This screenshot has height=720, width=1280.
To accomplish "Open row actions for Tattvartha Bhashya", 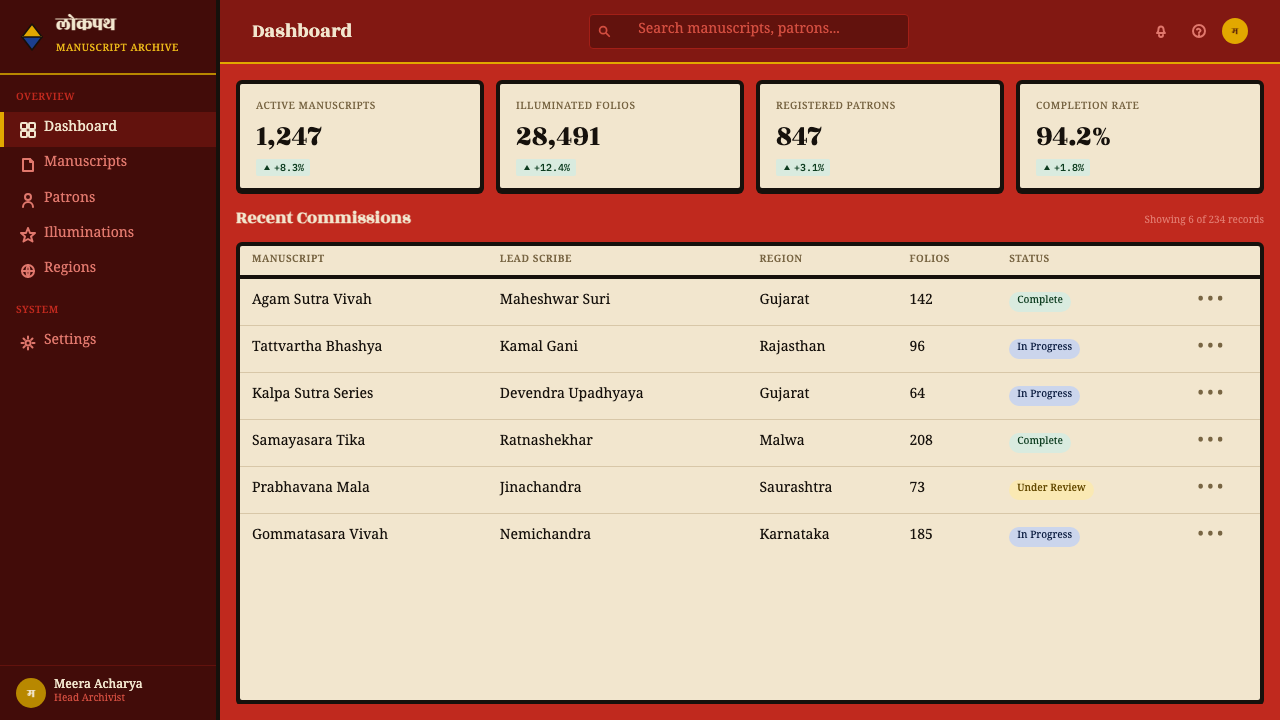I will [x=1210, y=346].
